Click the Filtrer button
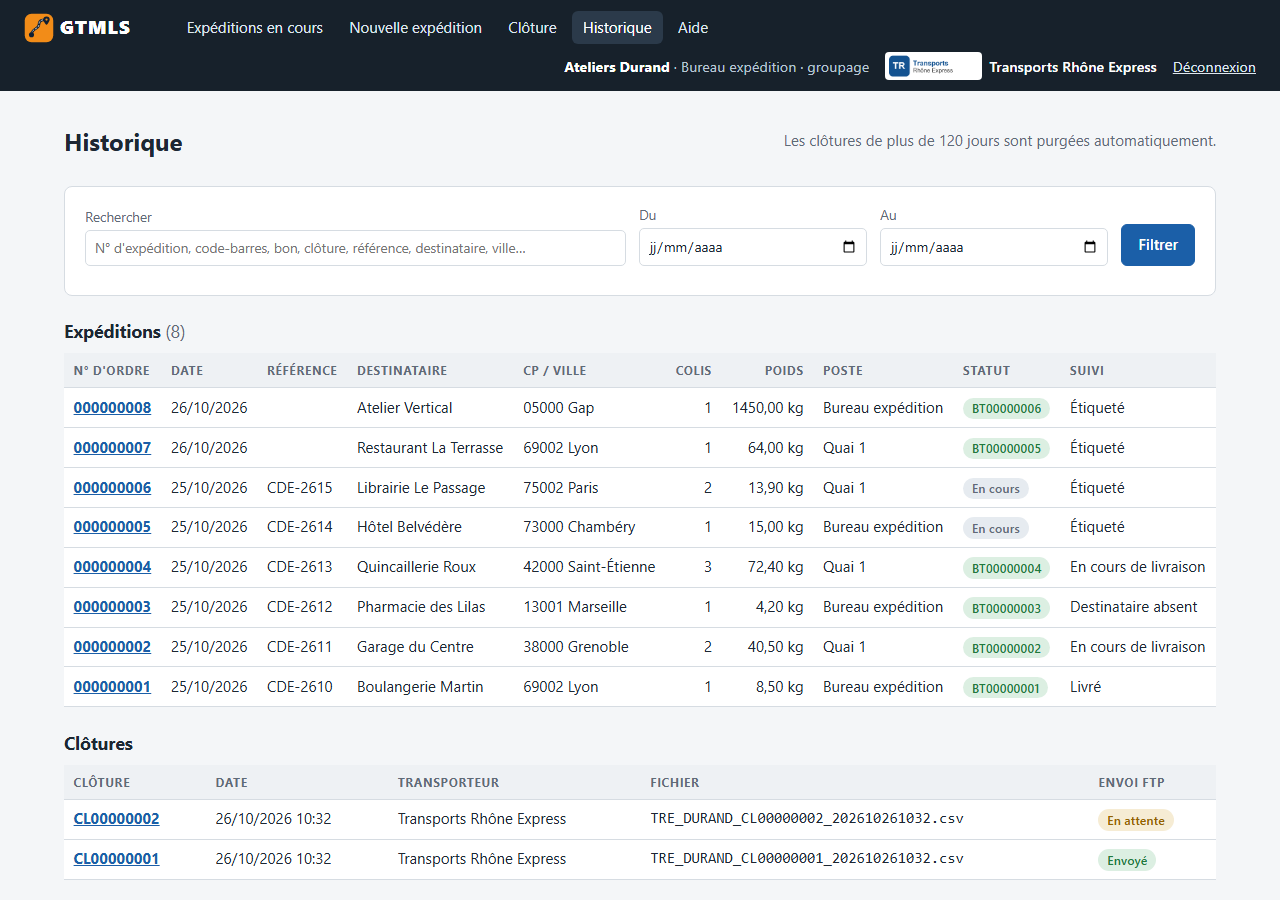The image size is (1280, 900). (x=1158, y=245)
